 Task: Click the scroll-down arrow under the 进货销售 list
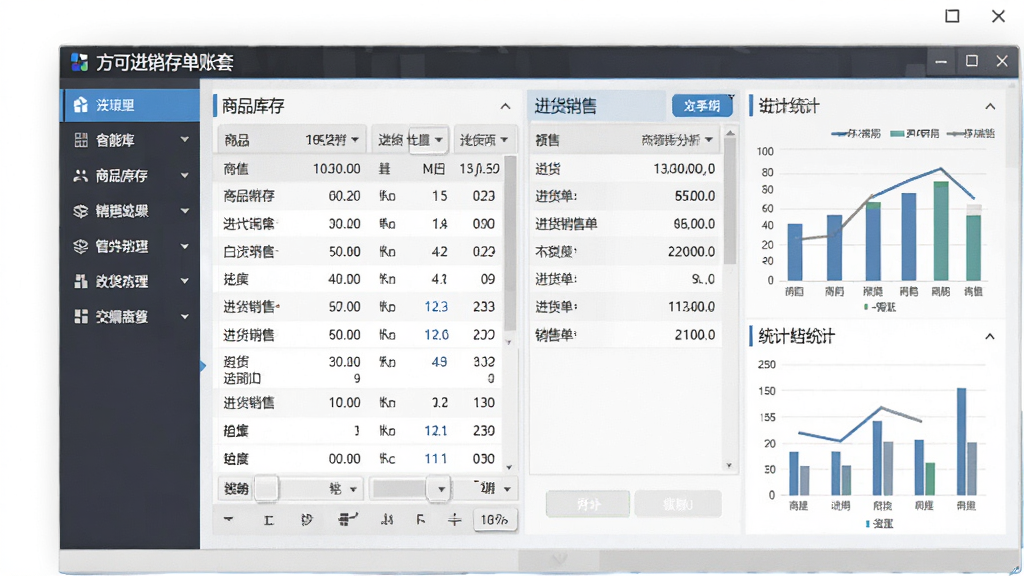click(x=729, y=466)
